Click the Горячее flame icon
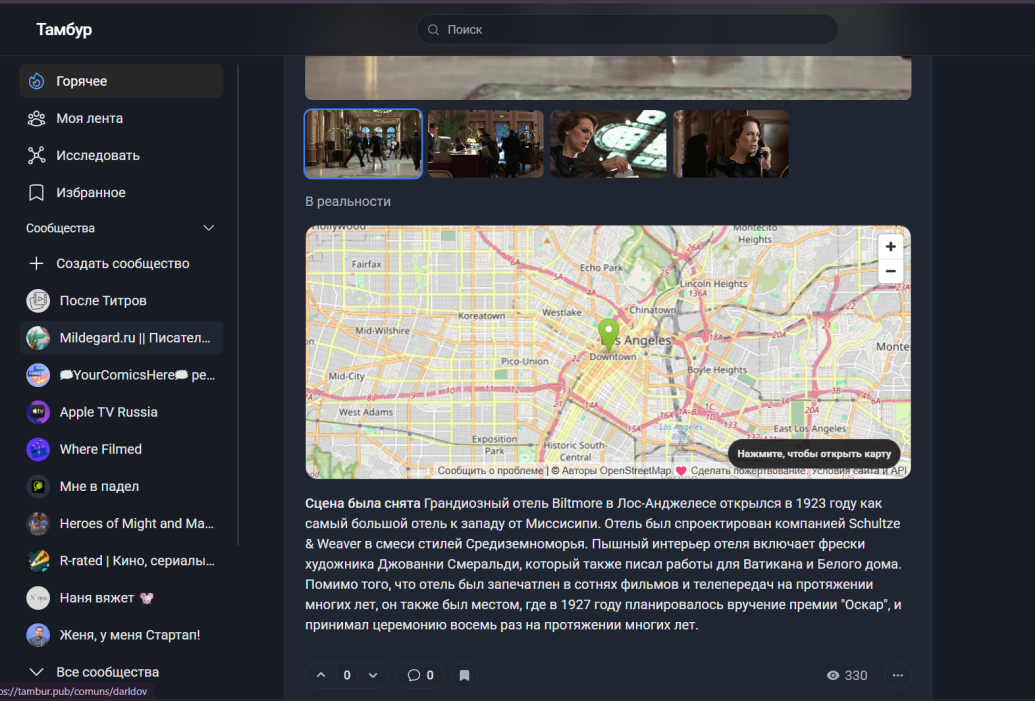Viewport: 1035px width, 701px height. click(36, 81)
